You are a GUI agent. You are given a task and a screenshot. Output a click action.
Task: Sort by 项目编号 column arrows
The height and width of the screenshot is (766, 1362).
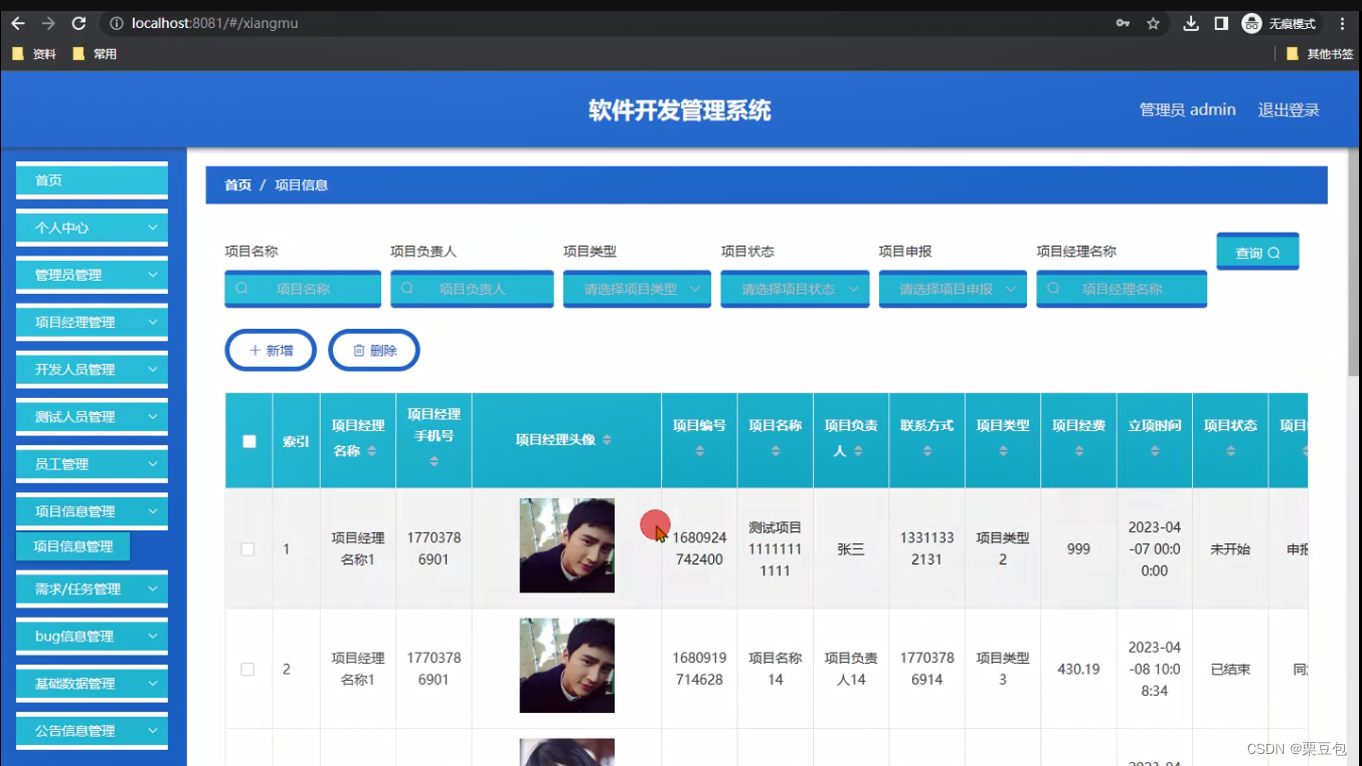click(x=699, y=451)
